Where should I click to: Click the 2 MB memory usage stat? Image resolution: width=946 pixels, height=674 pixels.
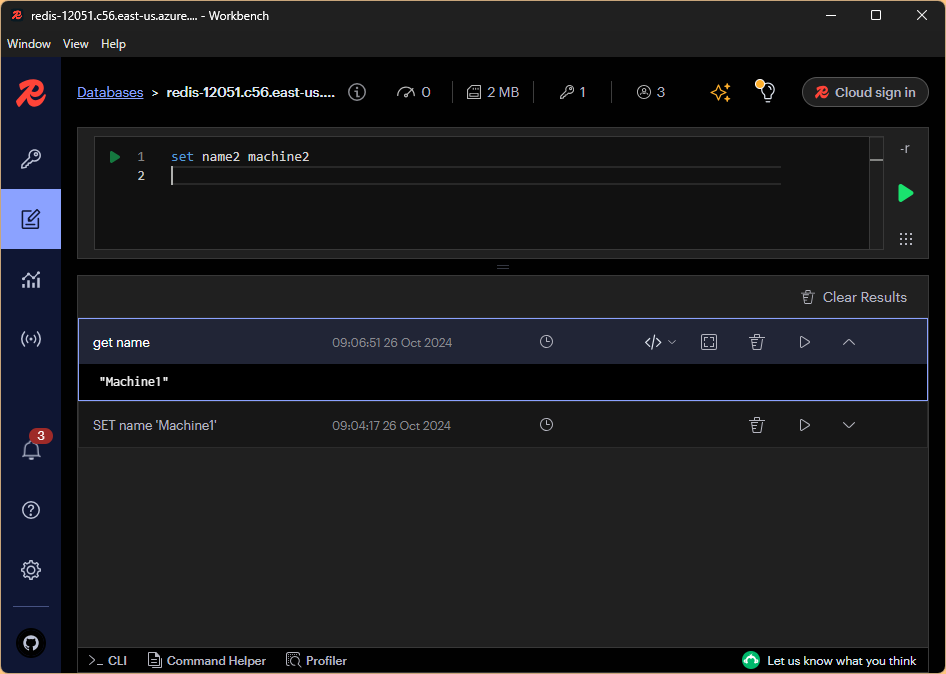pos(493,92)
